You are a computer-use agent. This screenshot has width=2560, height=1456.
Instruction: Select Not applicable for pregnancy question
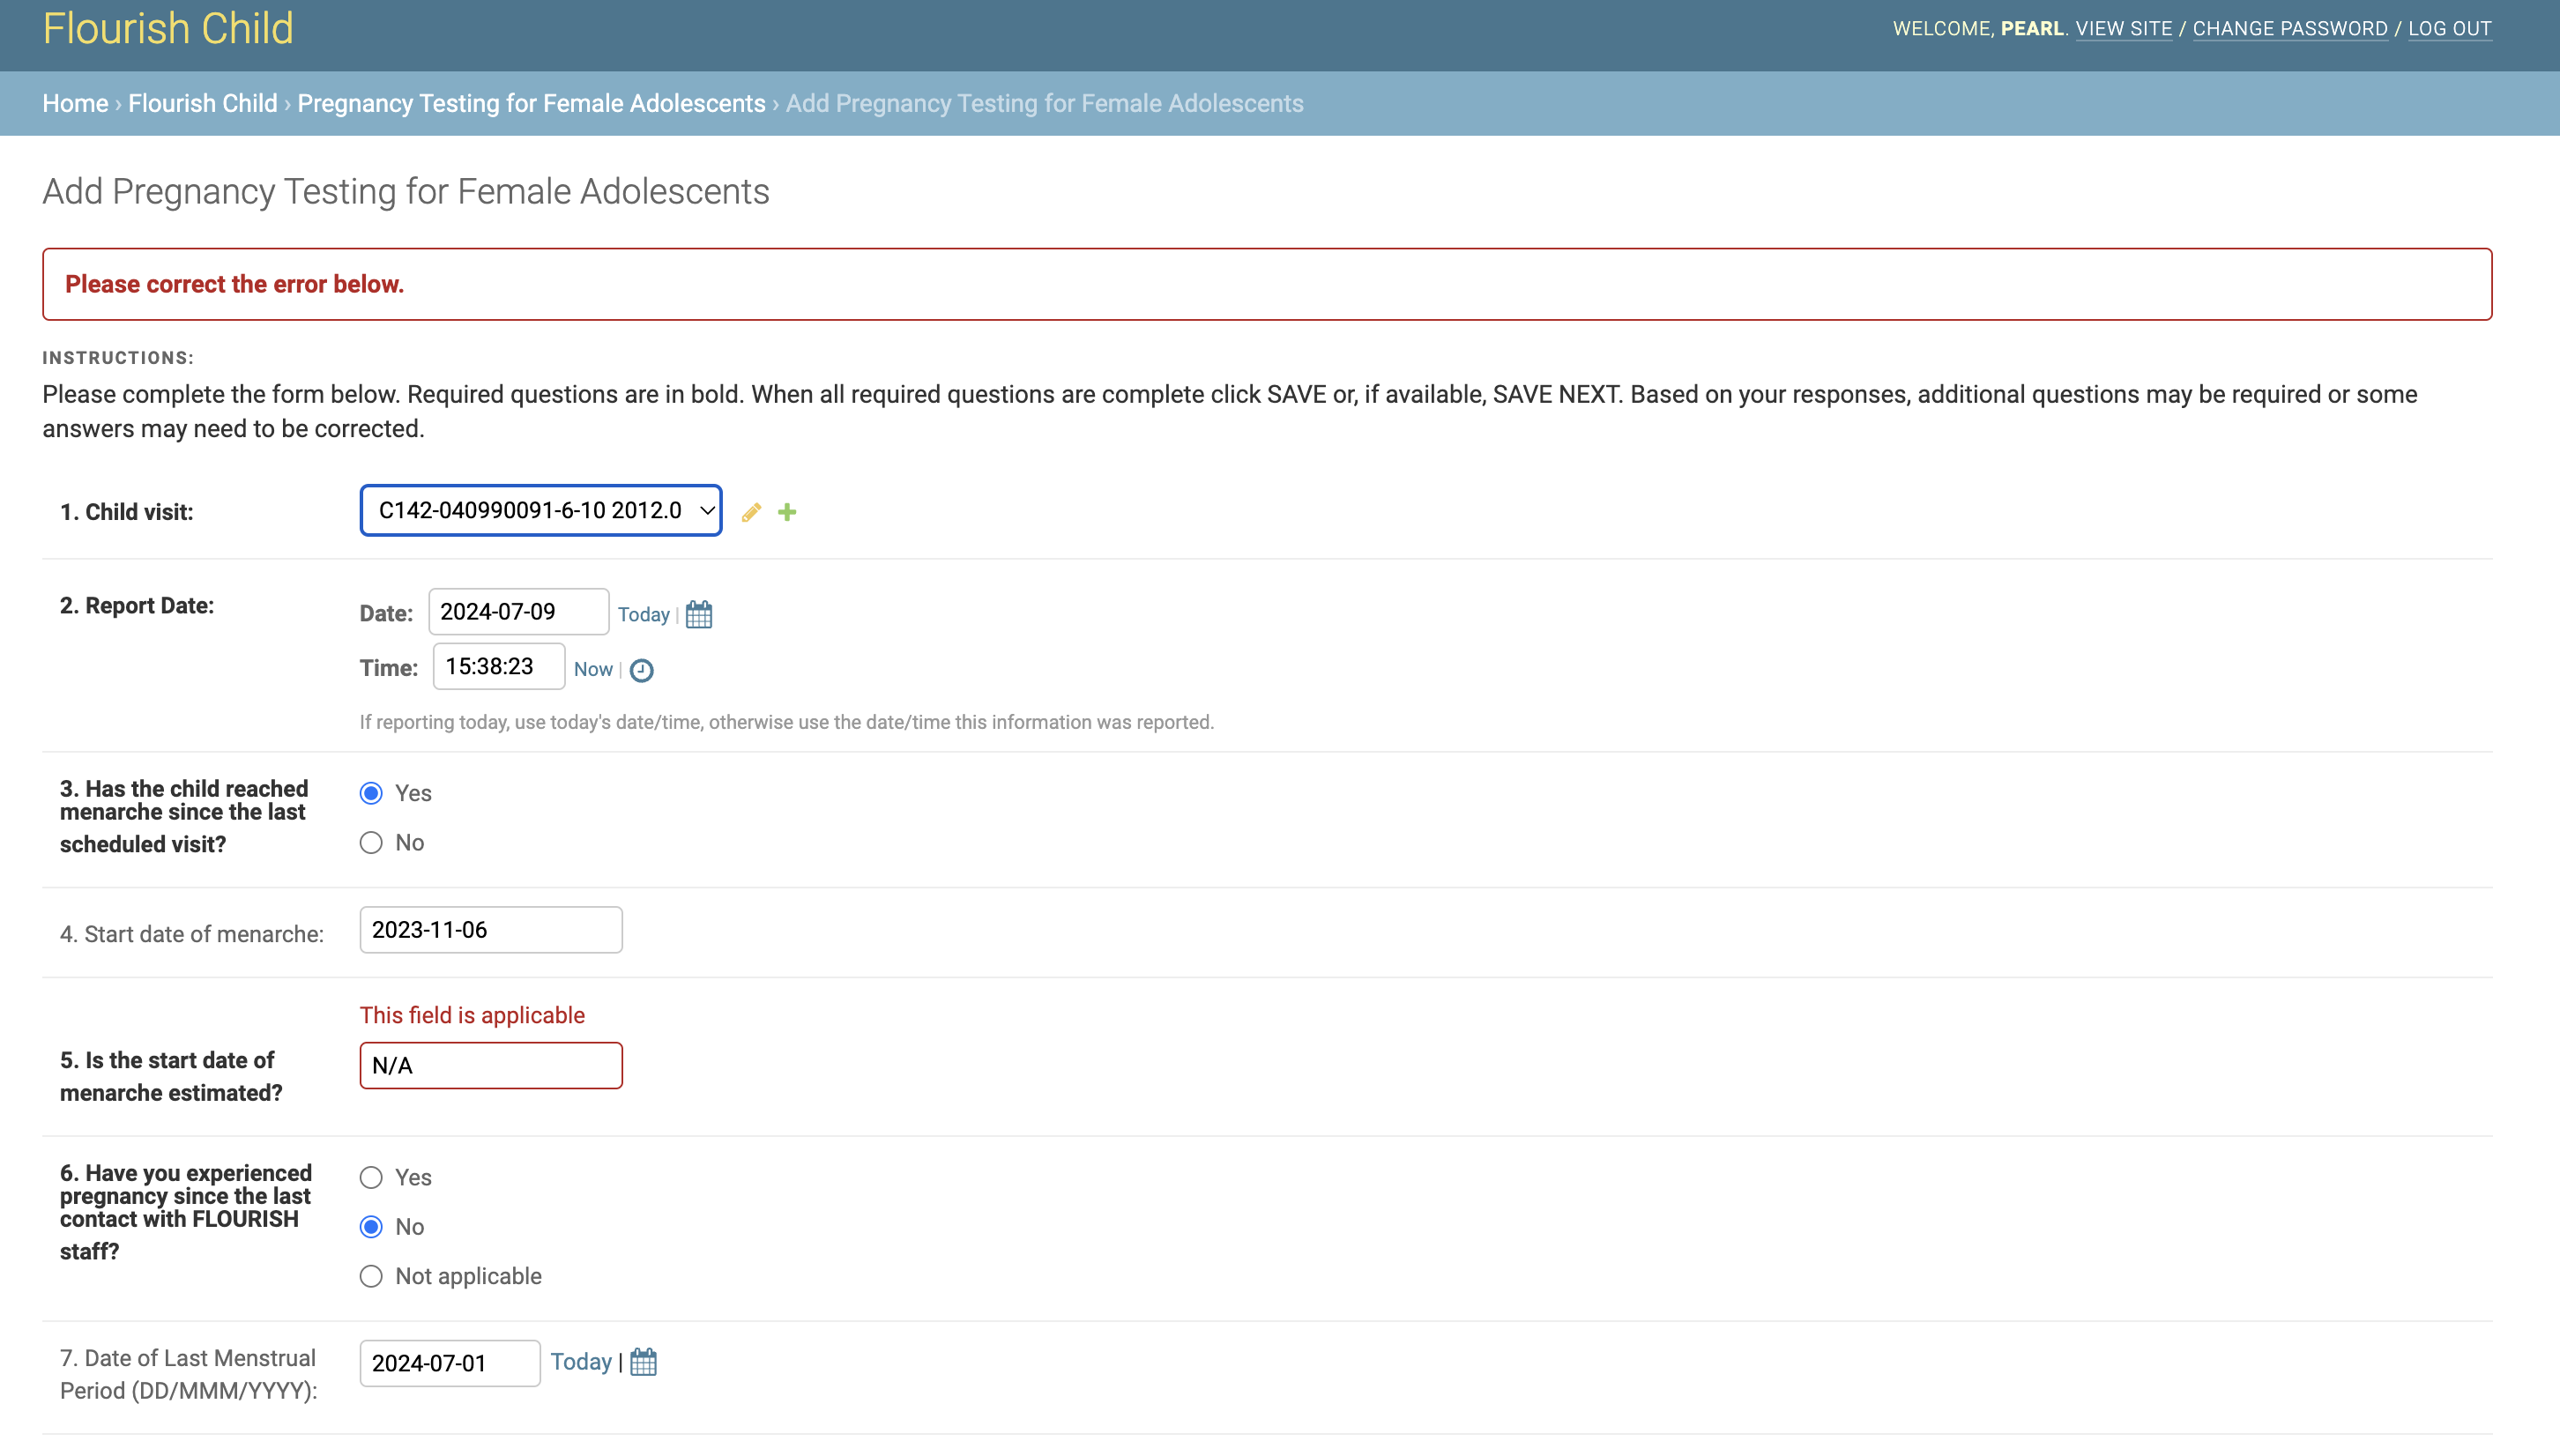coord(371,1277)
